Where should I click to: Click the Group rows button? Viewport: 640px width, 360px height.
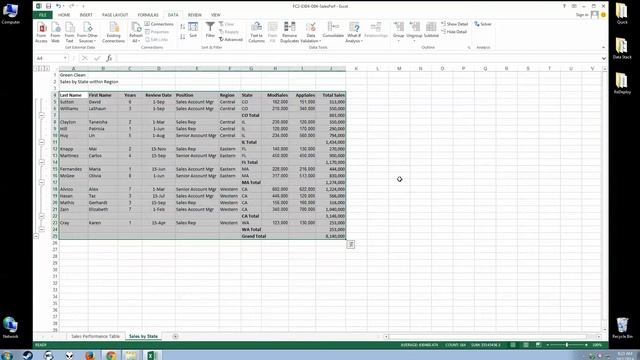point(398,31)
